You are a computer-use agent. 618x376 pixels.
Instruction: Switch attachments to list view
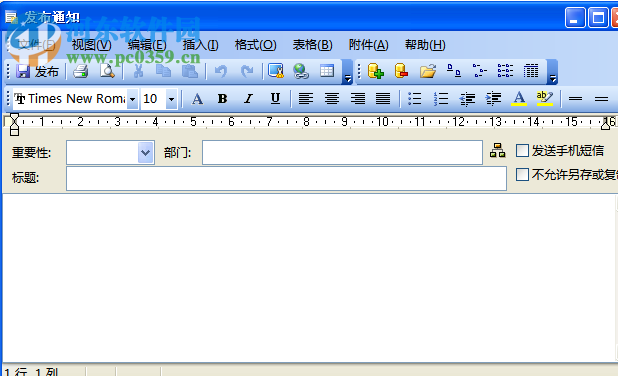(505, 71)
